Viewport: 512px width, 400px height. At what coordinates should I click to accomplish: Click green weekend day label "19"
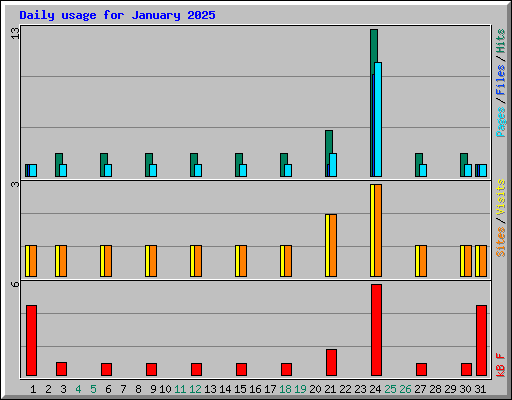300,389
